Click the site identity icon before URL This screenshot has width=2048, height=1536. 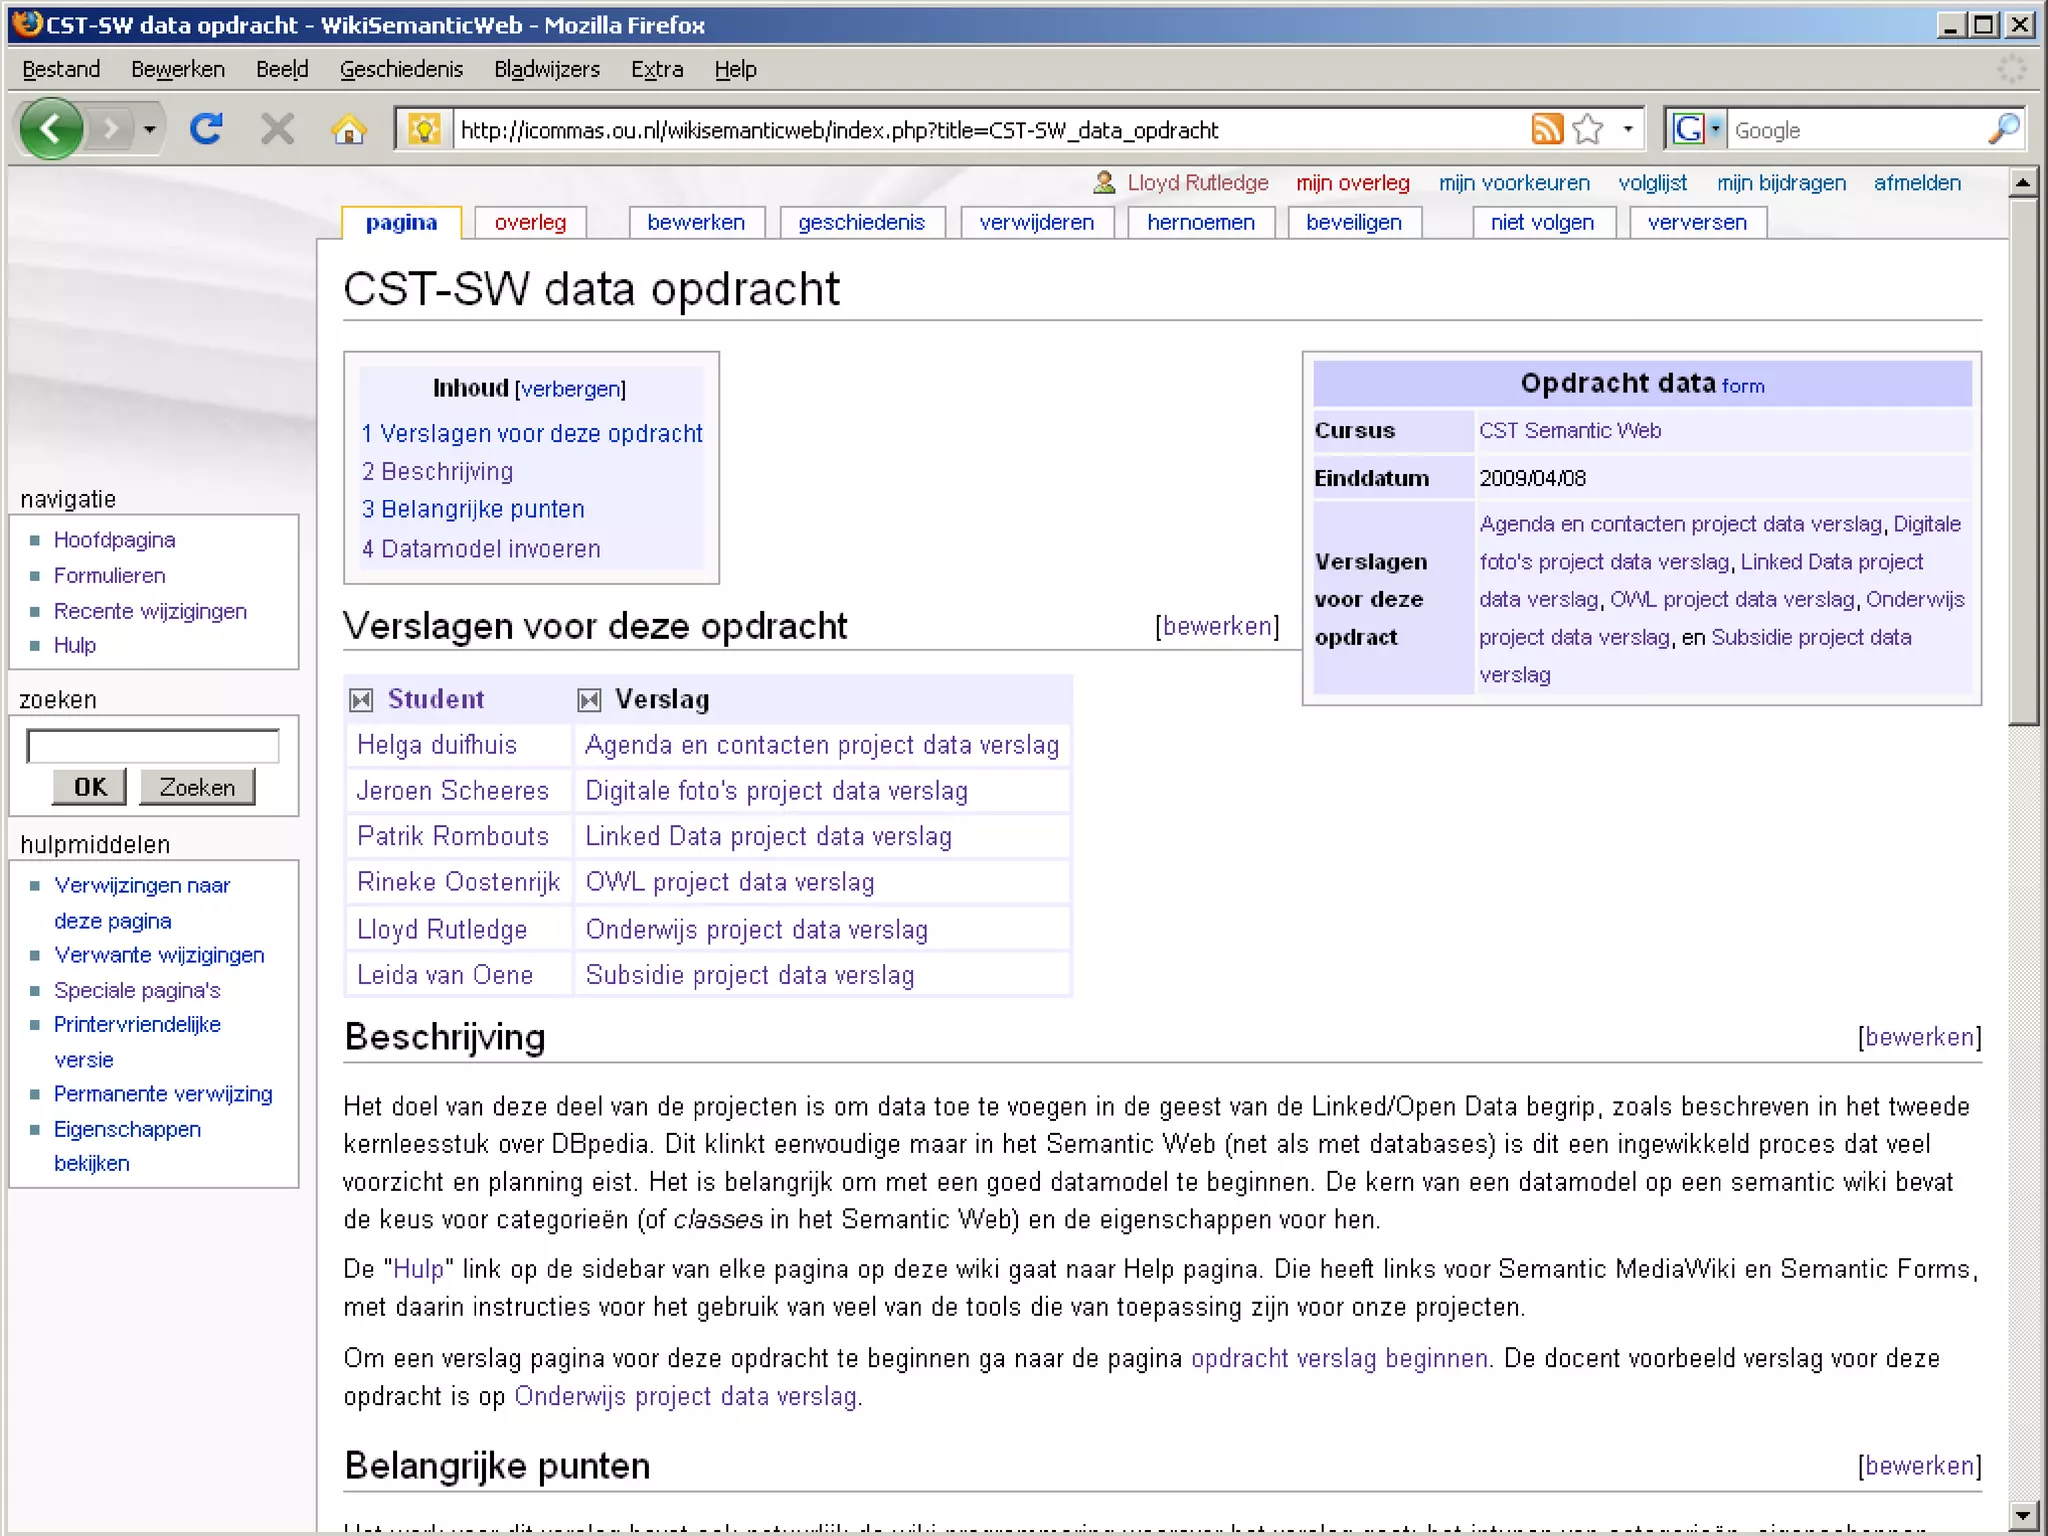coord(424,130)
